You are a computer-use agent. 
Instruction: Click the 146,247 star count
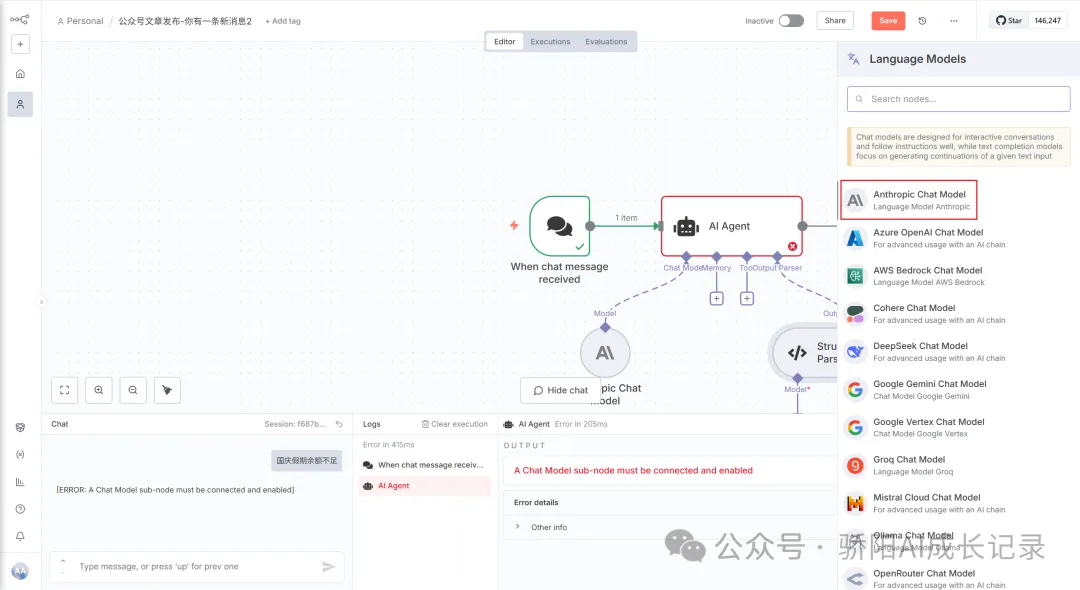(x=1048, y=21)
